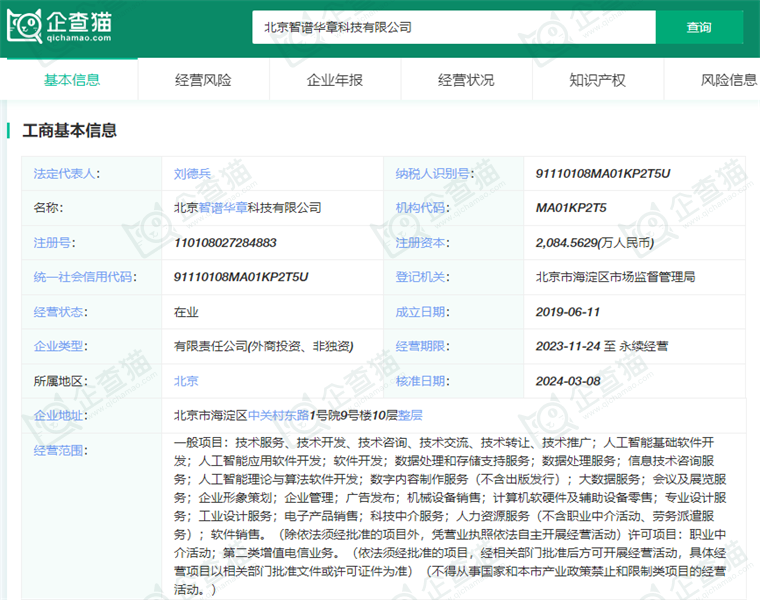Click the 企业地址 label
Screen dimensions: 760x600
(x=61, y=416)
